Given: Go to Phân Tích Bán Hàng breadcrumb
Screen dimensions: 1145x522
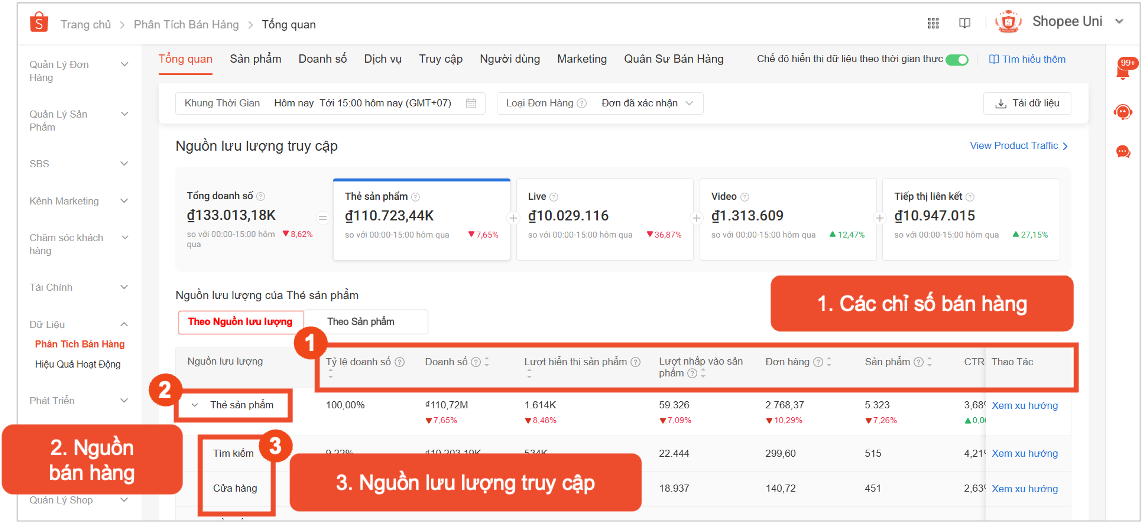Looking at the screenshot, I should click(x=186, y=24).
